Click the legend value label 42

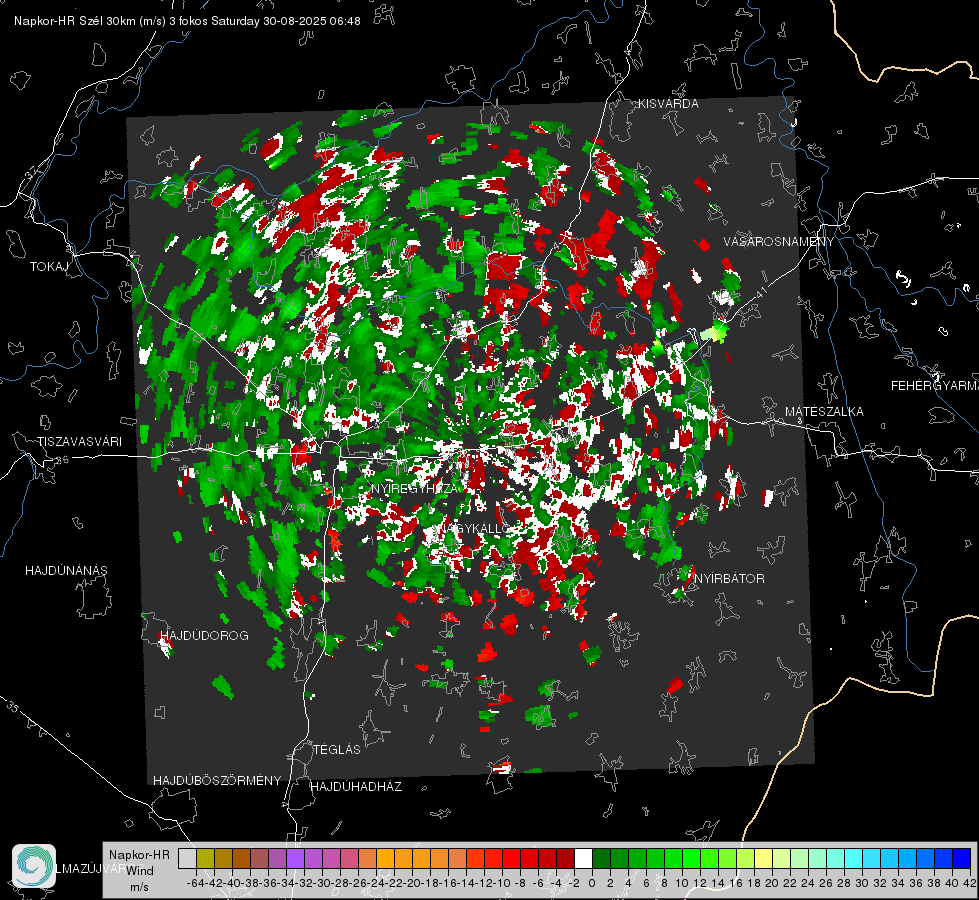970,883
